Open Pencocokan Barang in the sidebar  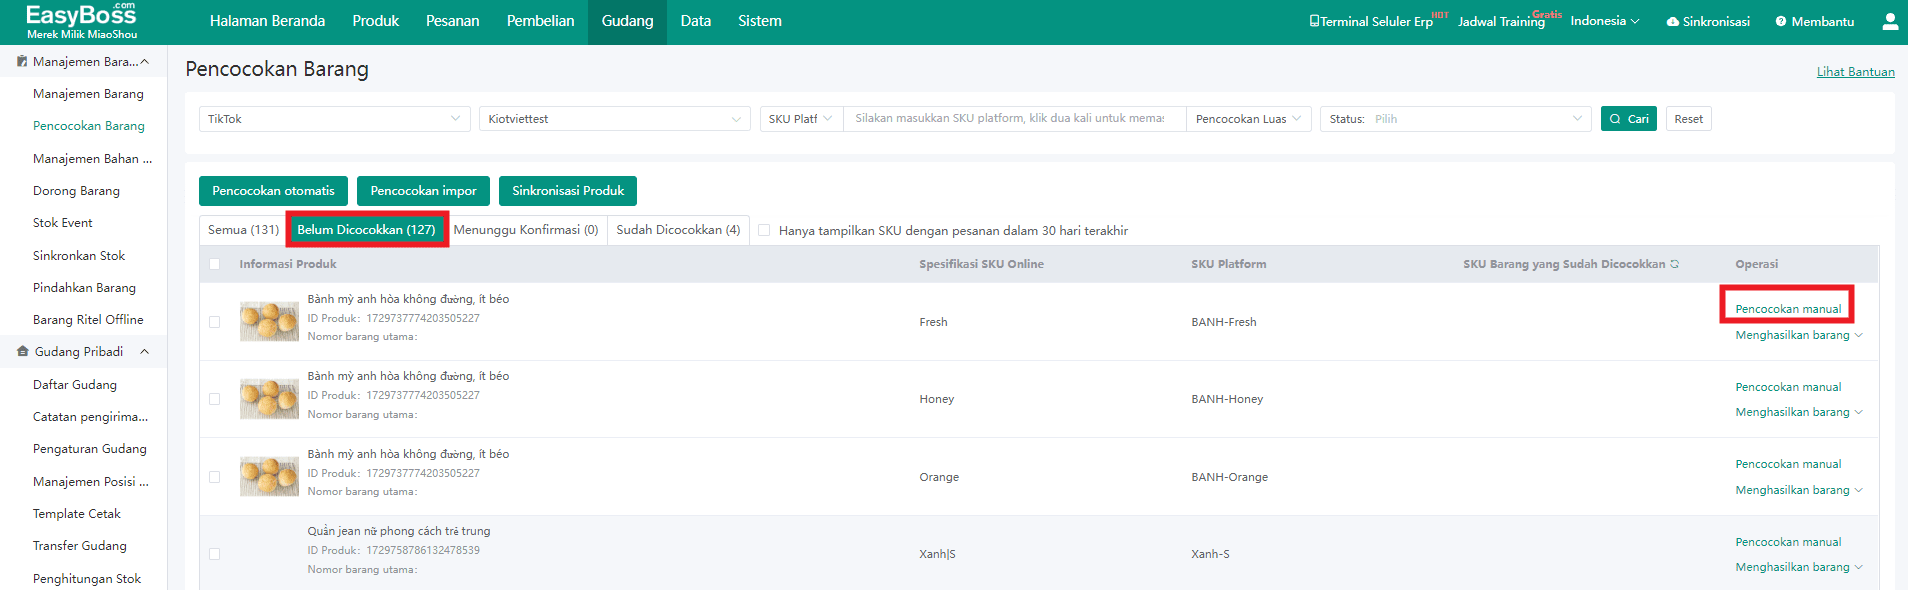[x=88, y=126]
